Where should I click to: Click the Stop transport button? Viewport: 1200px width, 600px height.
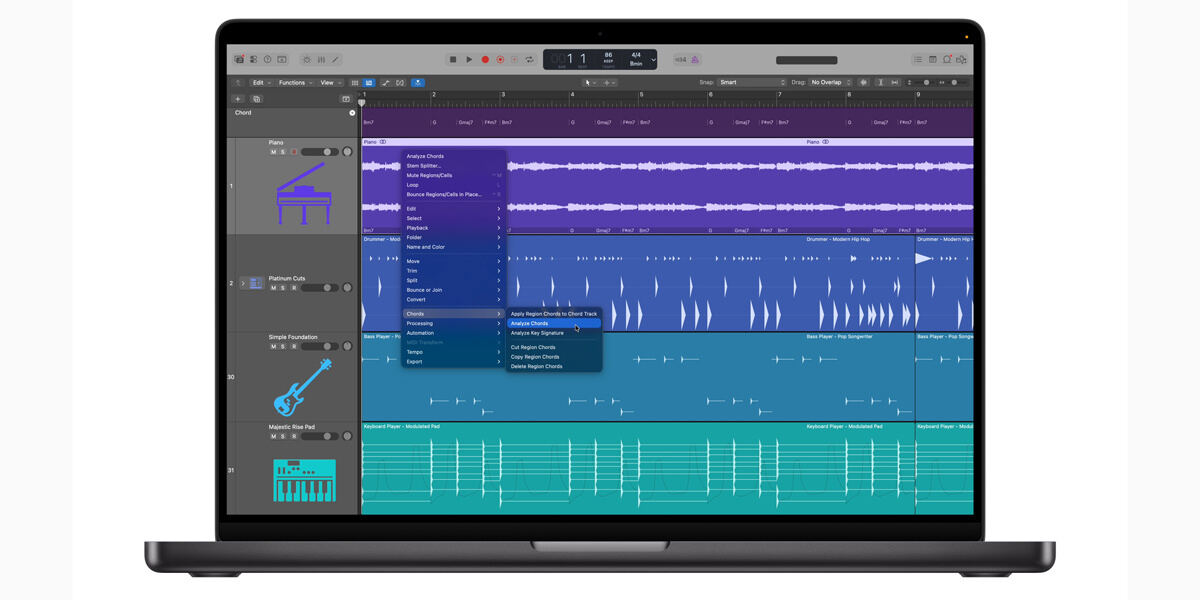coord(453,60)
